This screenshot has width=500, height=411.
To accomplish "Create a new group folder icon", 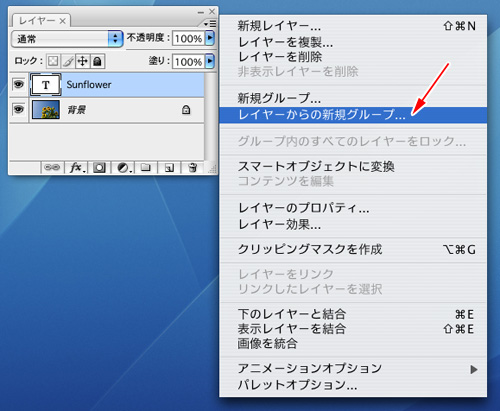I will pyautogui.click(x=145, y=167).
